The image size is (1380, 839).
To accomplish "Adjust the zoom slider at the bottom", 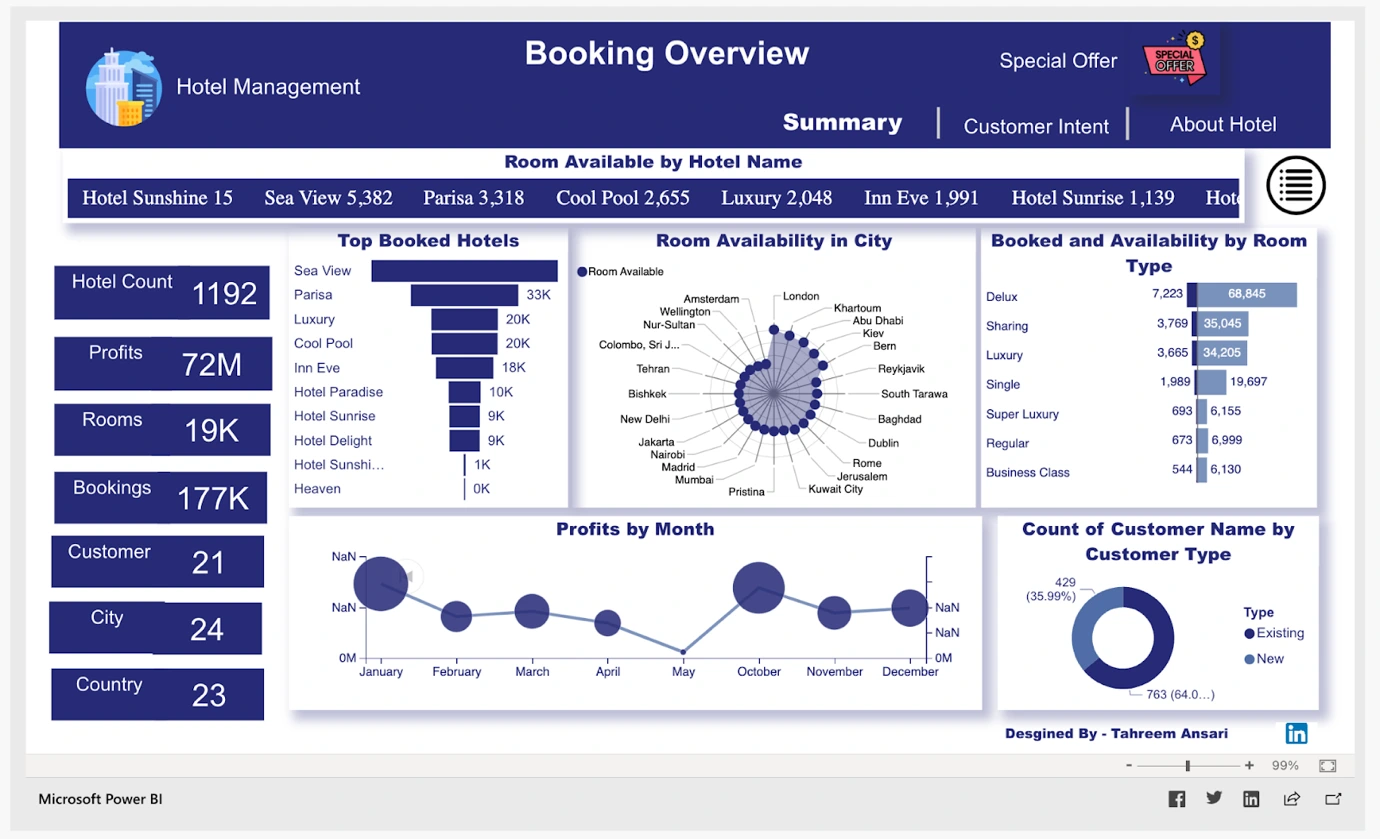I will (x=1188, y=765).
